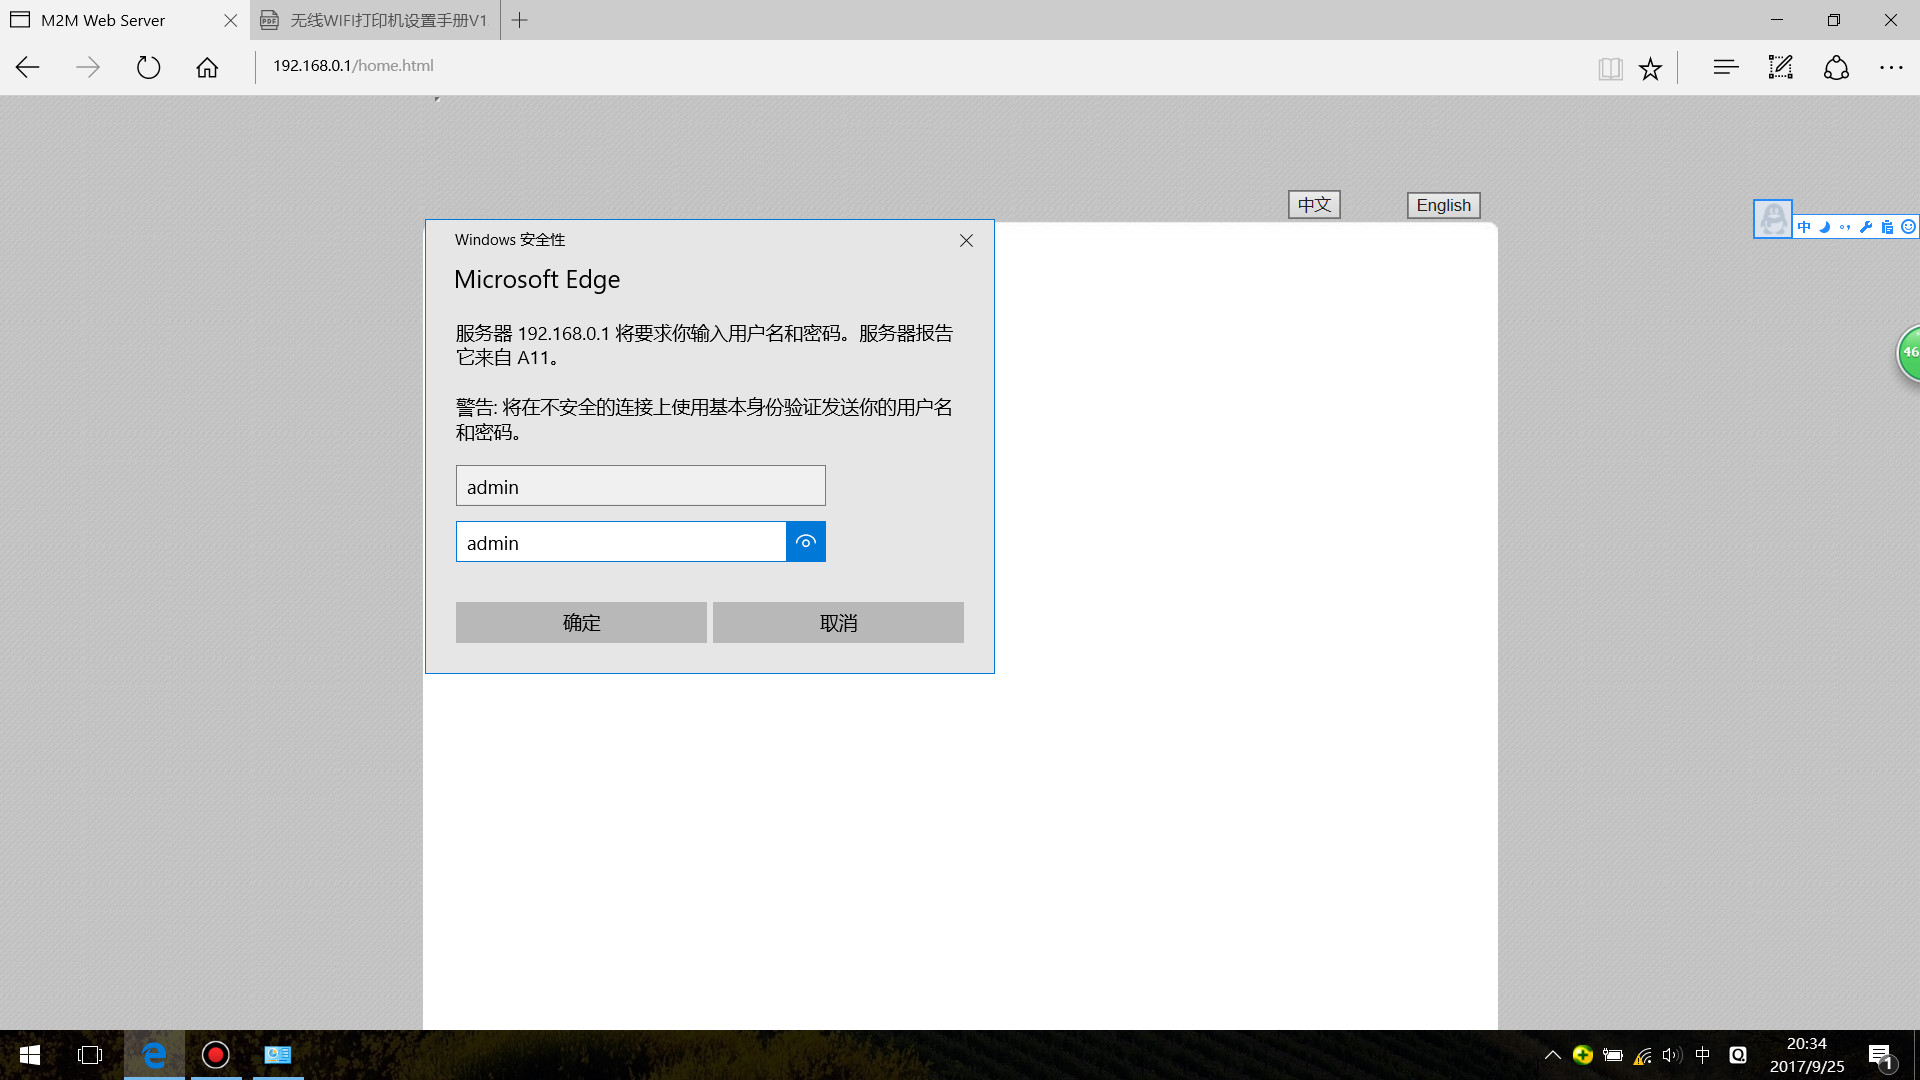Click the username field containing admin
The width and height of the screenshot is (1920, 1080).
click(640, 486)
